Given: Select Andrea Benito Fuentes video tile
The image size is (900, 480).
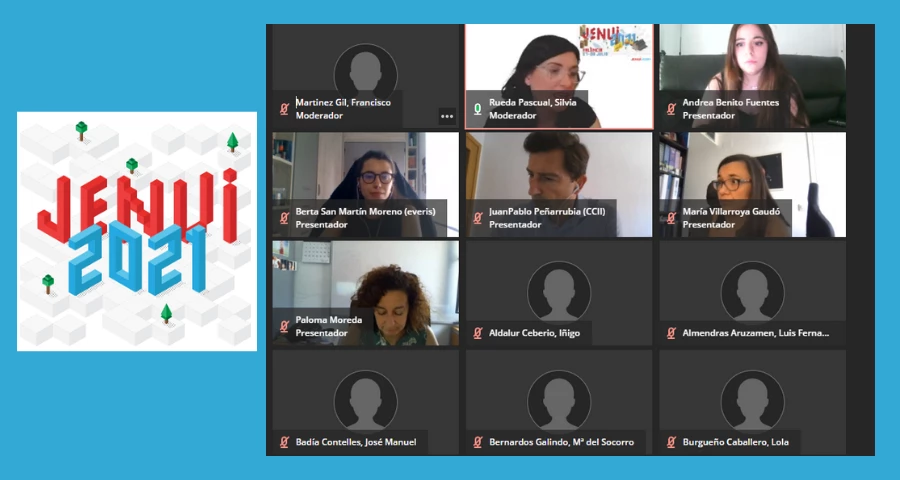Looking at the screenshot, I should click(x=752, y=76).
